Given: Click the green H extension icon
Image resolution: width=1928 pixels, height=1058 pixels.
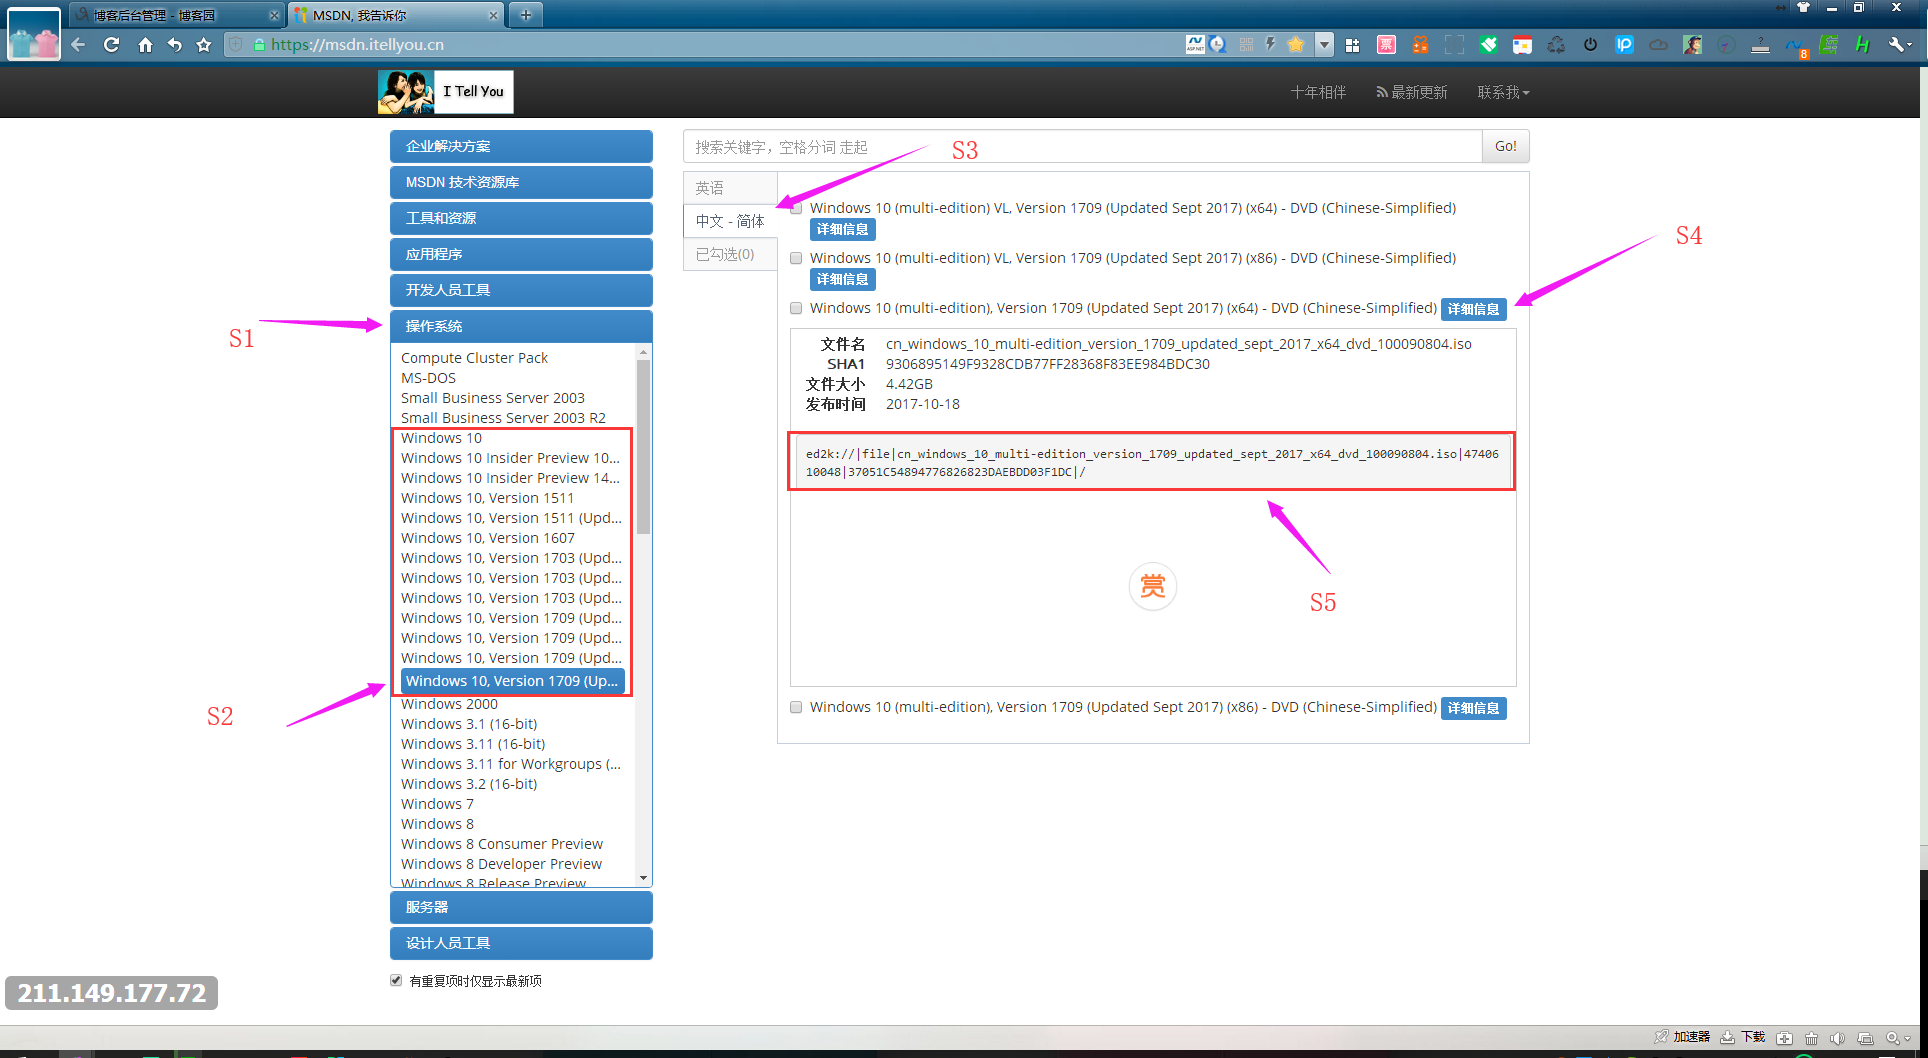Looking at the screenshot, I should click(1862, 44).
